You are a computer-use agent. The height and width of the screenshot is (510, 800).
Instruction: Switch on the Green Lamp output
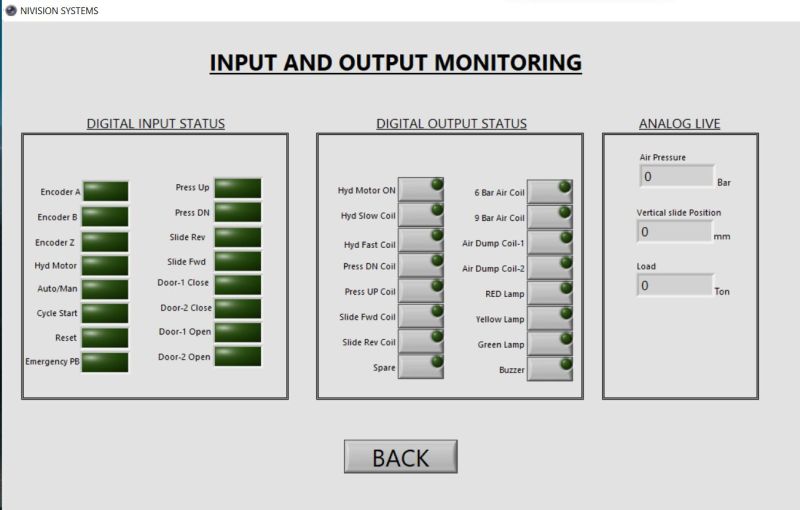[x=550, y=344]
